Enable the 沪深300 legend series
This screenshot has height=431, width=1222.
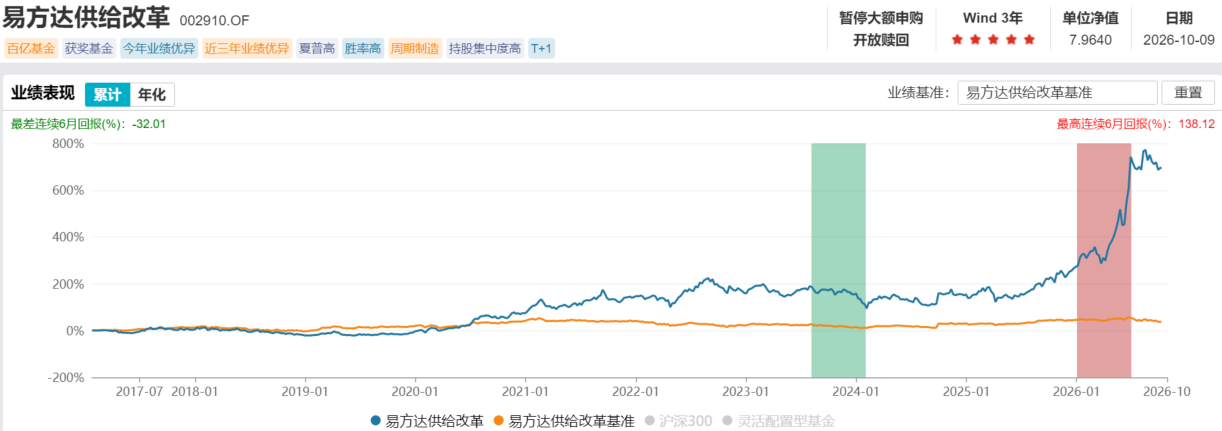[x=678, y=421]
